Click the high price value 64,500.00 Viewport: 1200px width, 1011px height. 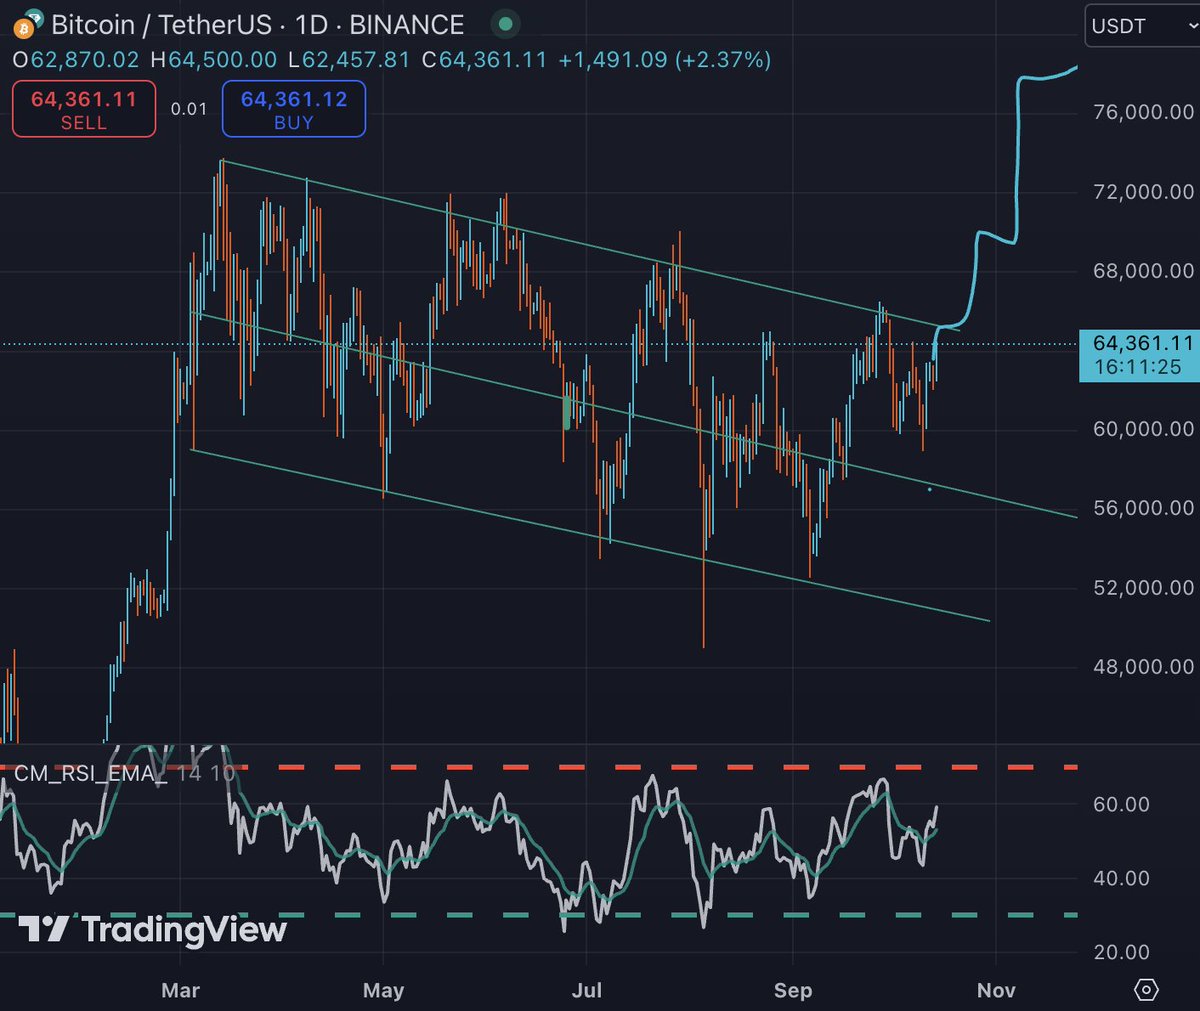(x=222, y=60)
